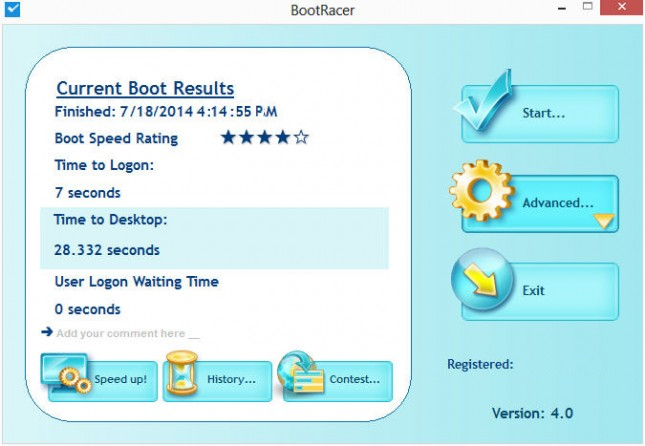Viewport: 645px width, 446px height.
Task: Click the User Logon Waiting Time label
Action: (137, 282)
